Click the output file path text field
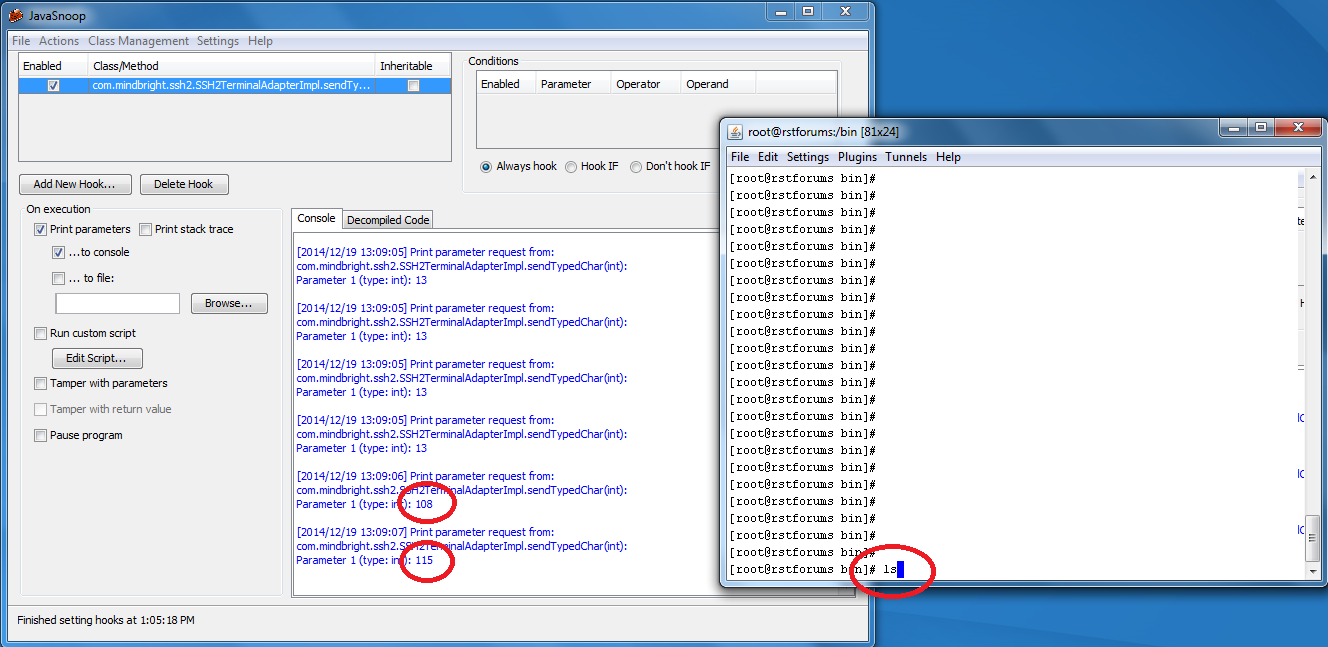 [x=117, y=303]
